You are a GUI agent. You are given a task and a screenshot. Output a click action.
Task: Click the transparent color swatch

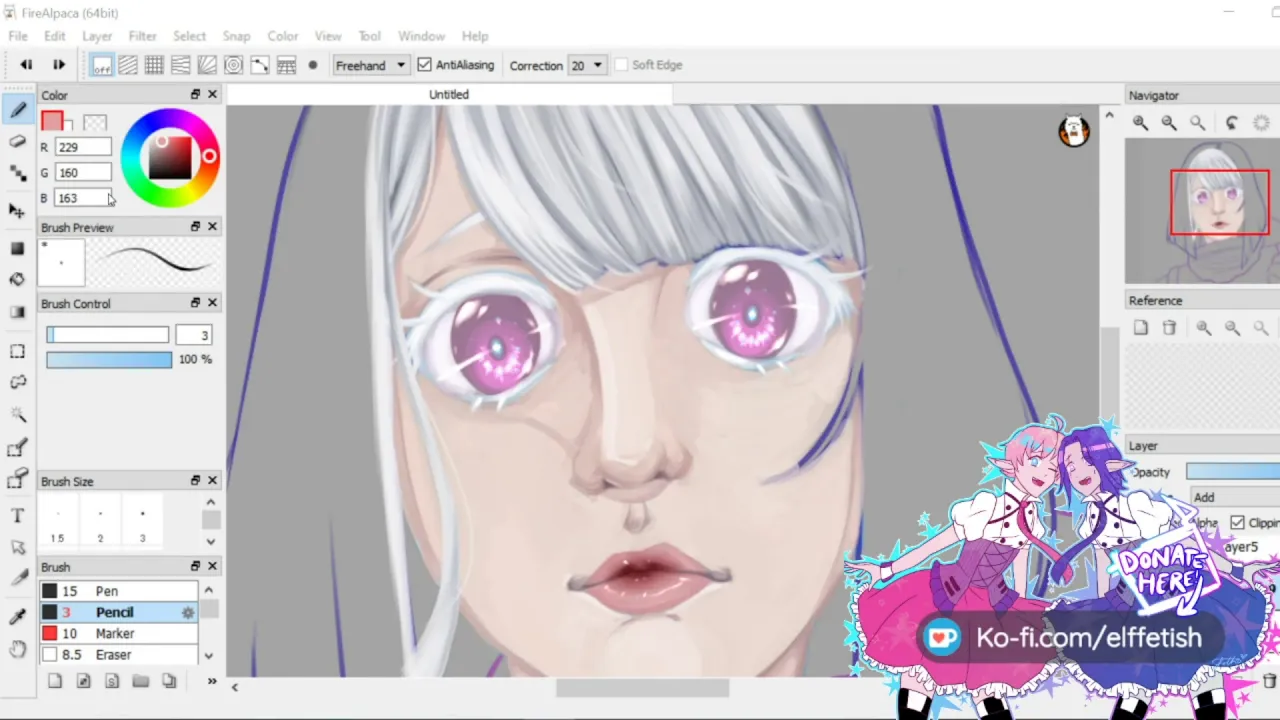(x=95, y=122)
